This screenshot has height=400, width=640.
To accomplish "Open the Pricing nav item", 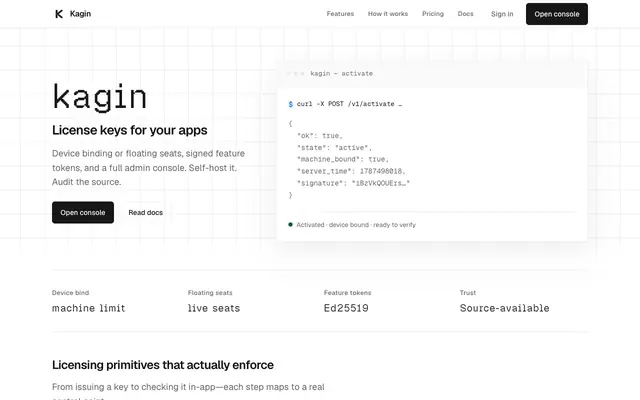I will [433, 14].
